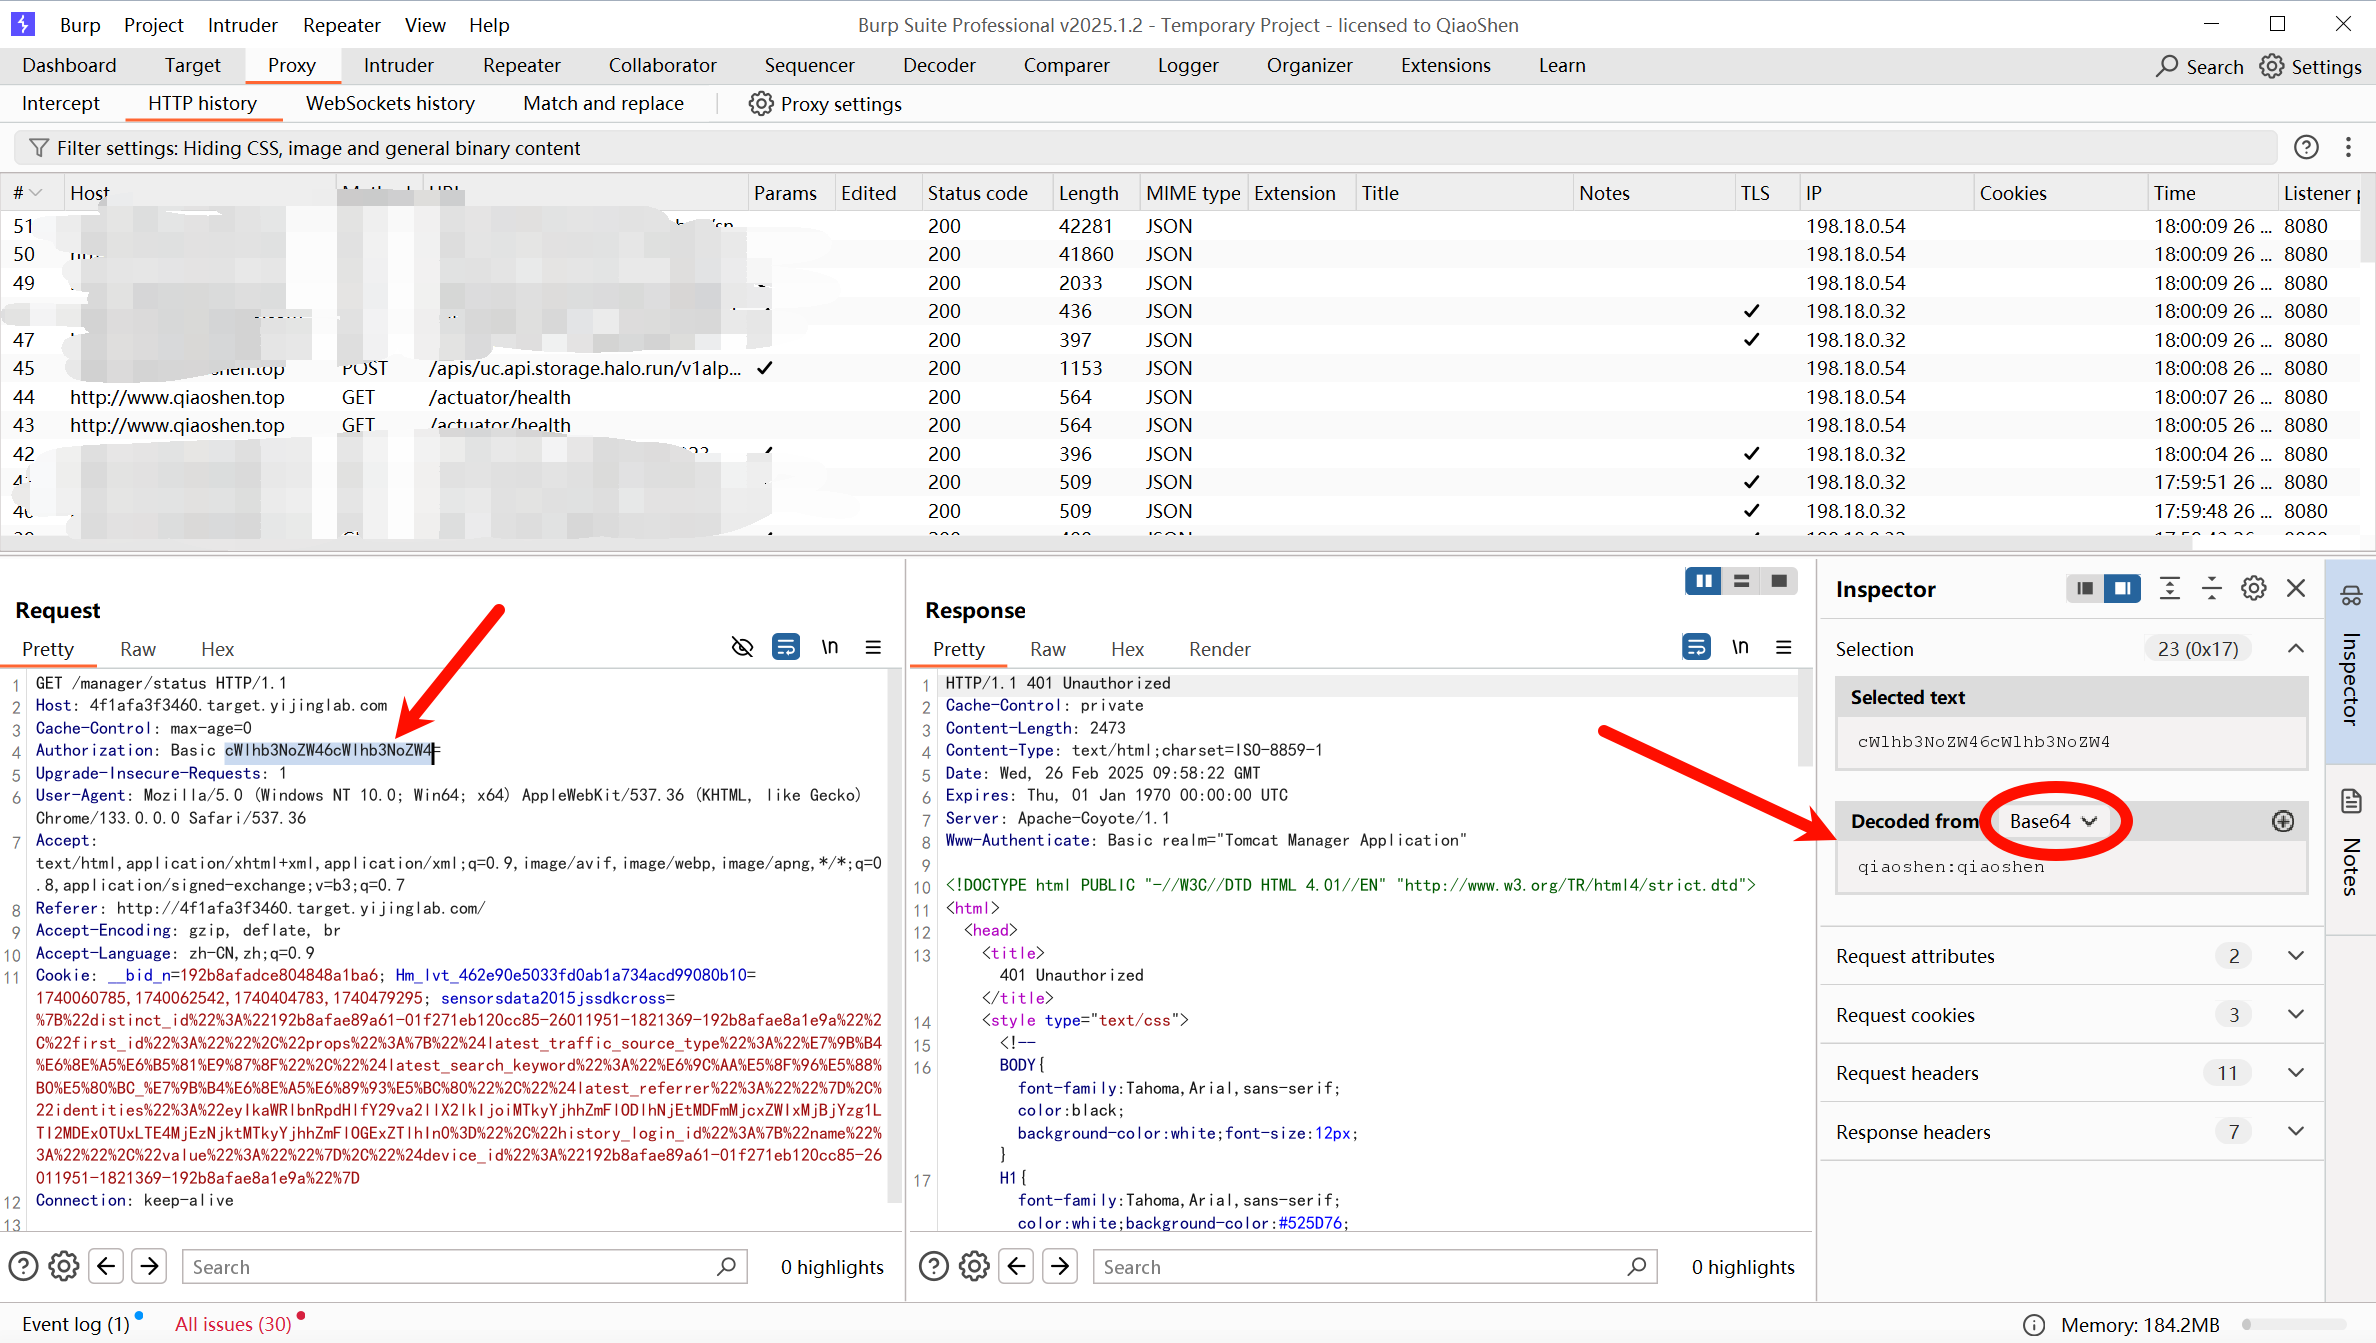This screenshot has width=2376, height=1343.
Task: Click the request Search input field
Action: pos(450,1266)
